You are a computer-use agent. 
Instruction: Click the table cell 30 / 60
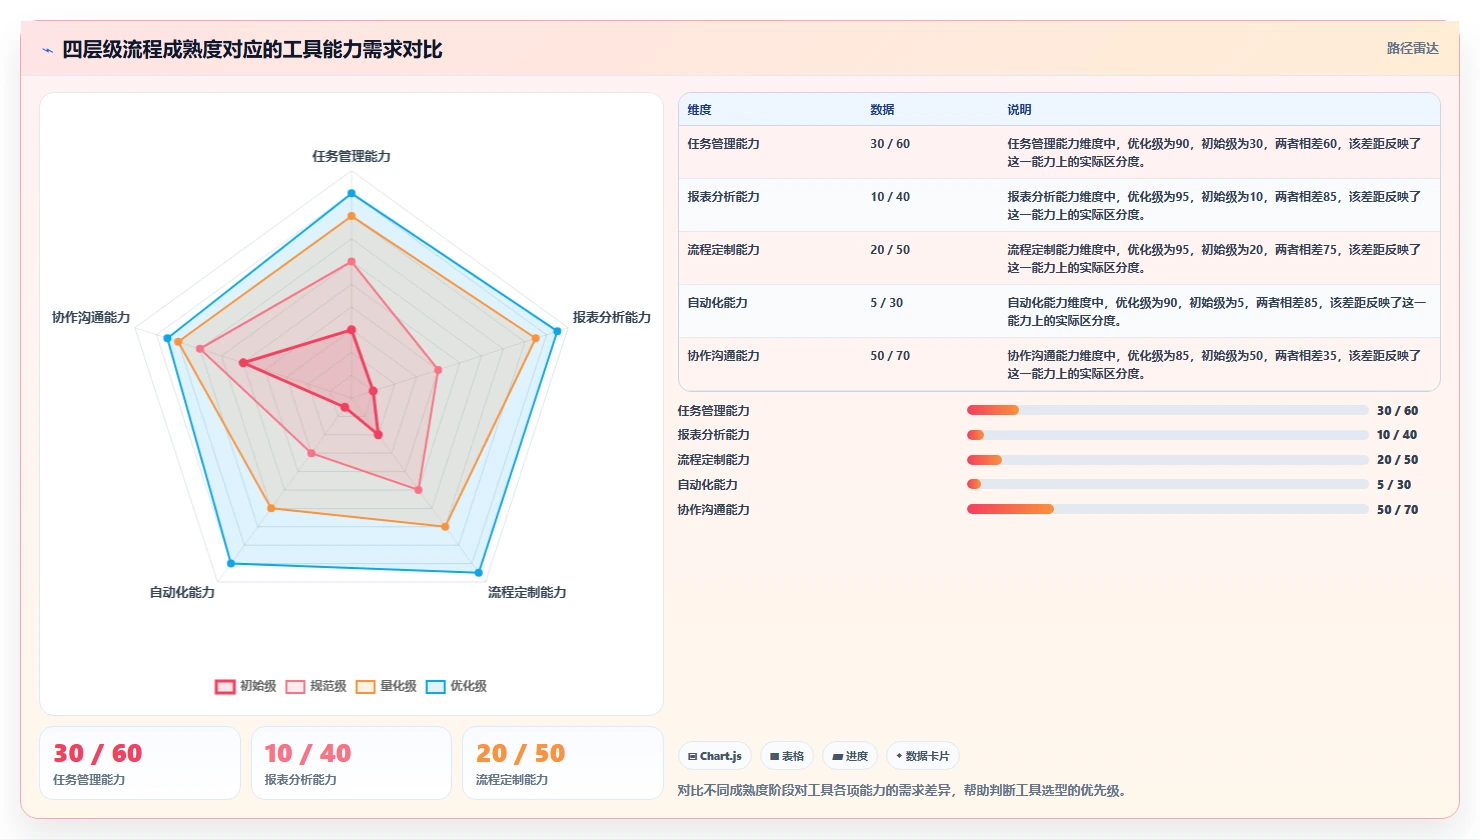890,144
